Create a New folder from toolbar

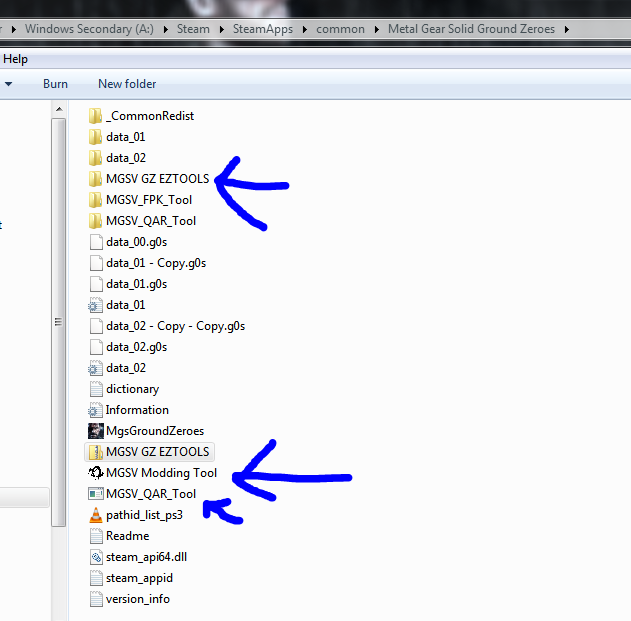[x=127, y=84]
